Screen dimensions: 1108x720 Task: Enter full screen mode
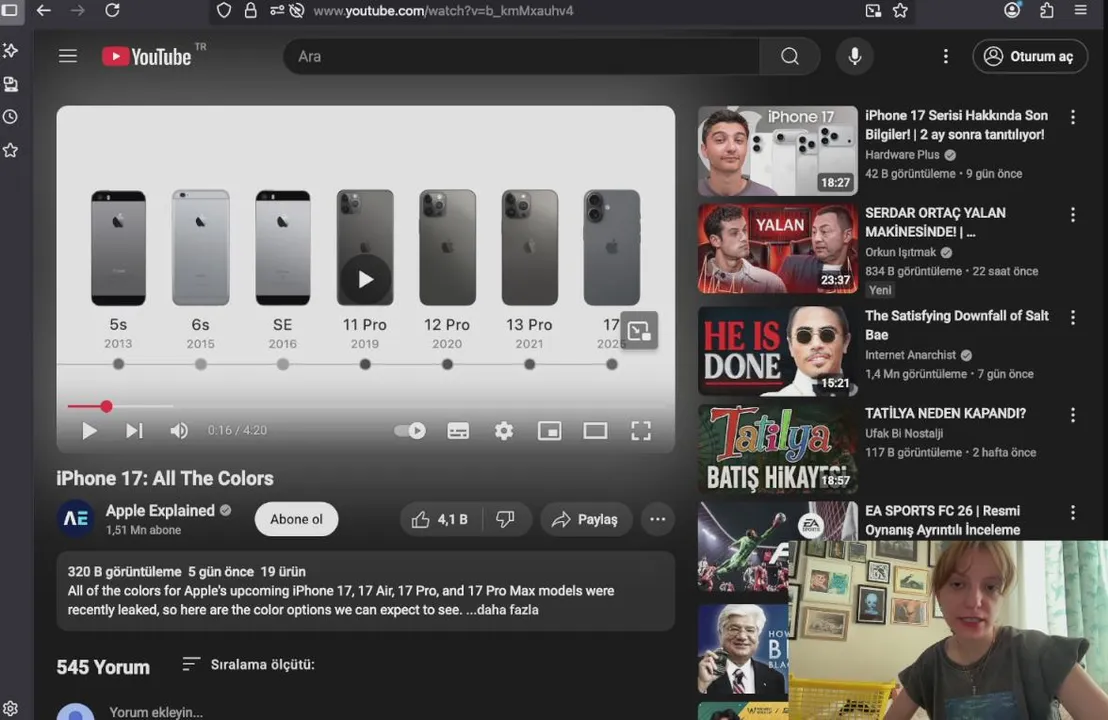click(x=641, y=430)
